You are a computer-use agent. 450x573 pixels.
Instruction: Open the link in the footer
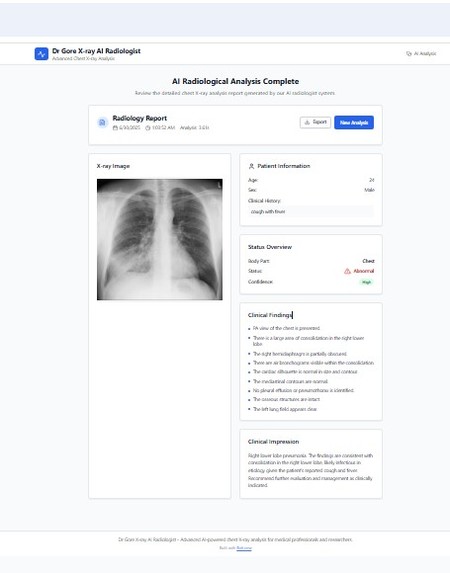(244, 548)
